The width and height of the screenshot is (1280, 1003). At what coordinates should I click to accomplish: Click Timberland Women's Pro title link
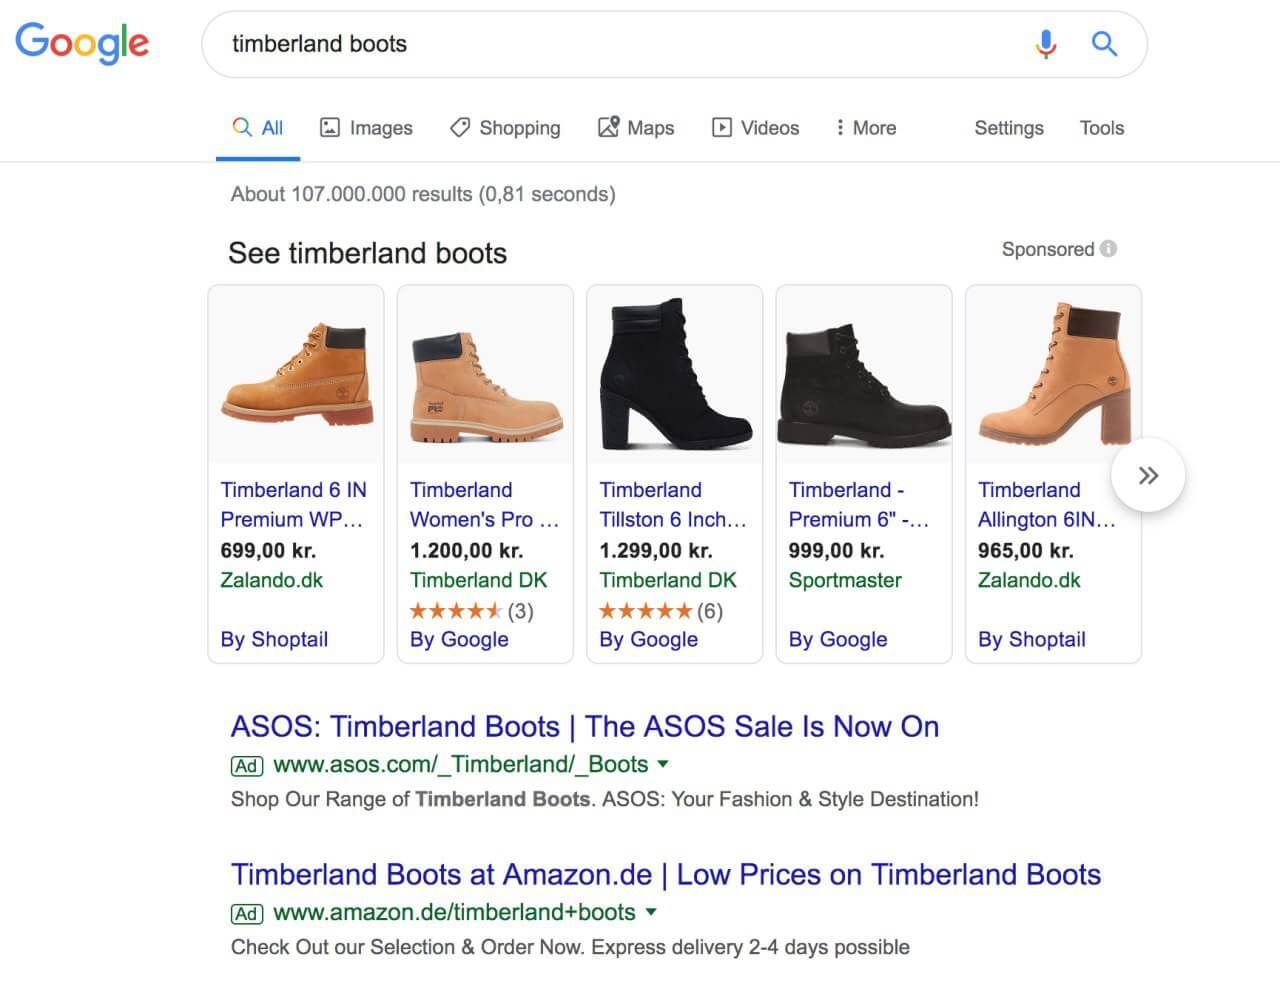click(x=484, y=505)
